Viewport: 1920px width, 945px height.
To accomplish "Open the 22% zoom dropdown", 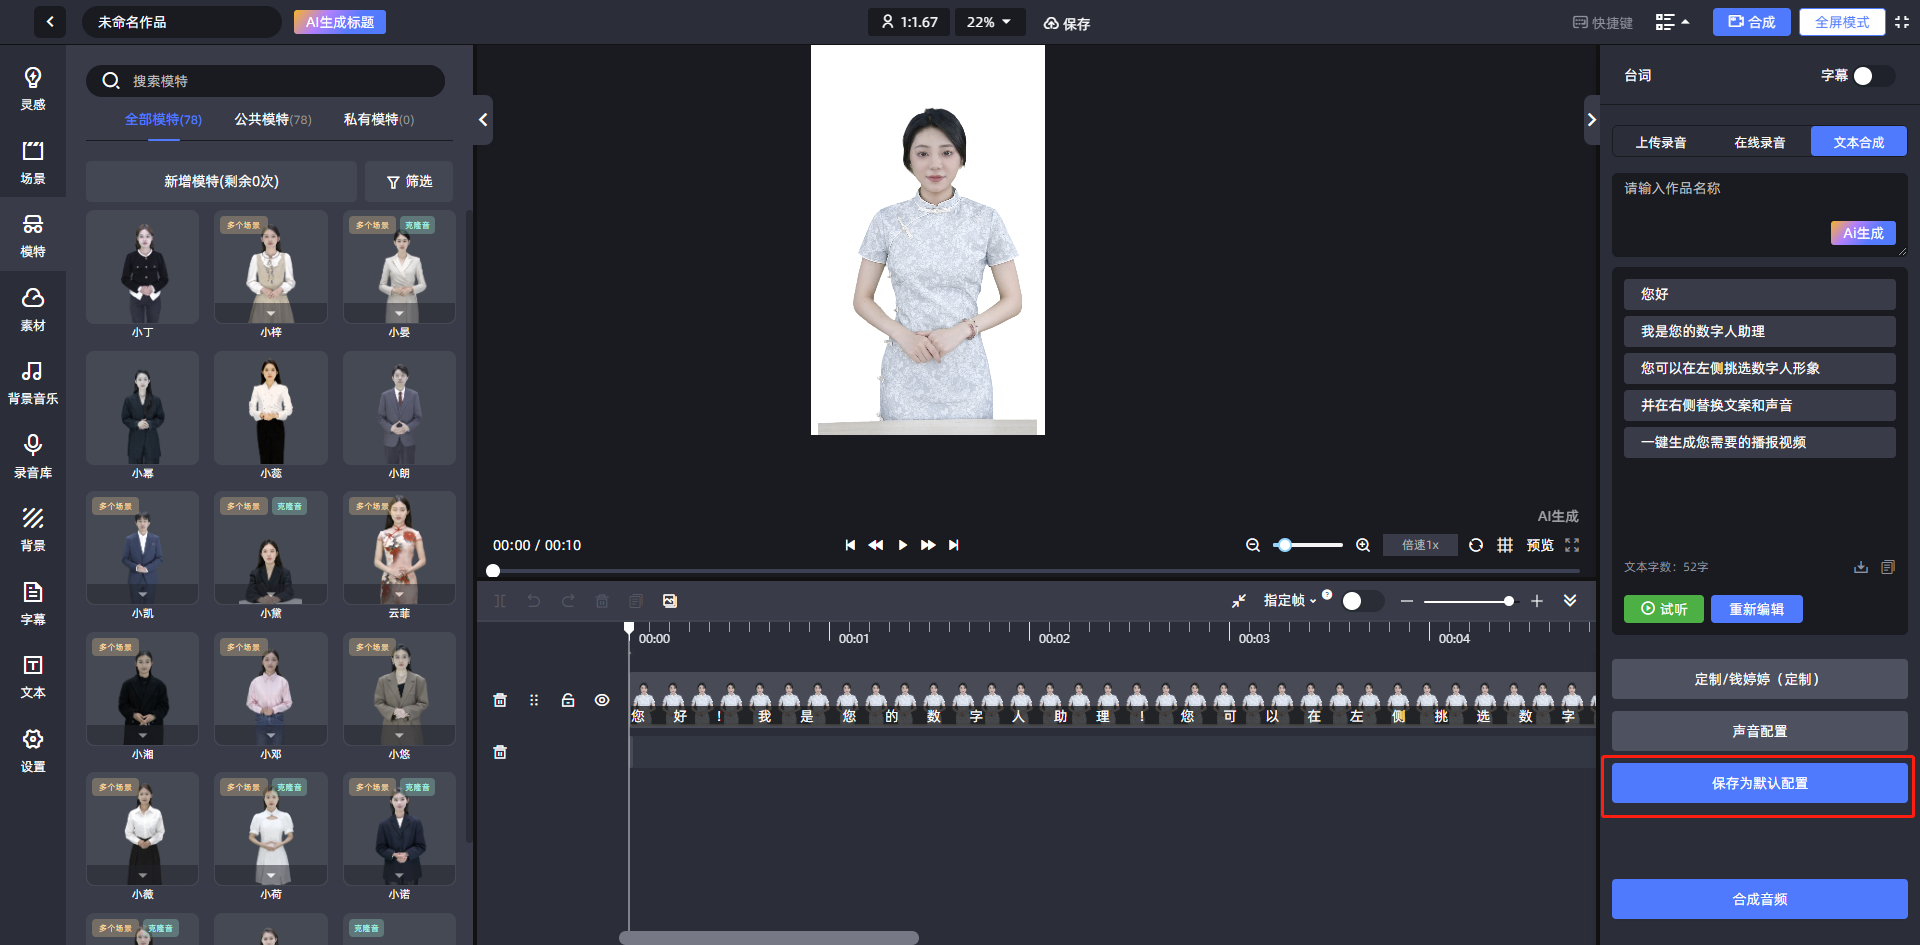I will click(x=990, y=22).
